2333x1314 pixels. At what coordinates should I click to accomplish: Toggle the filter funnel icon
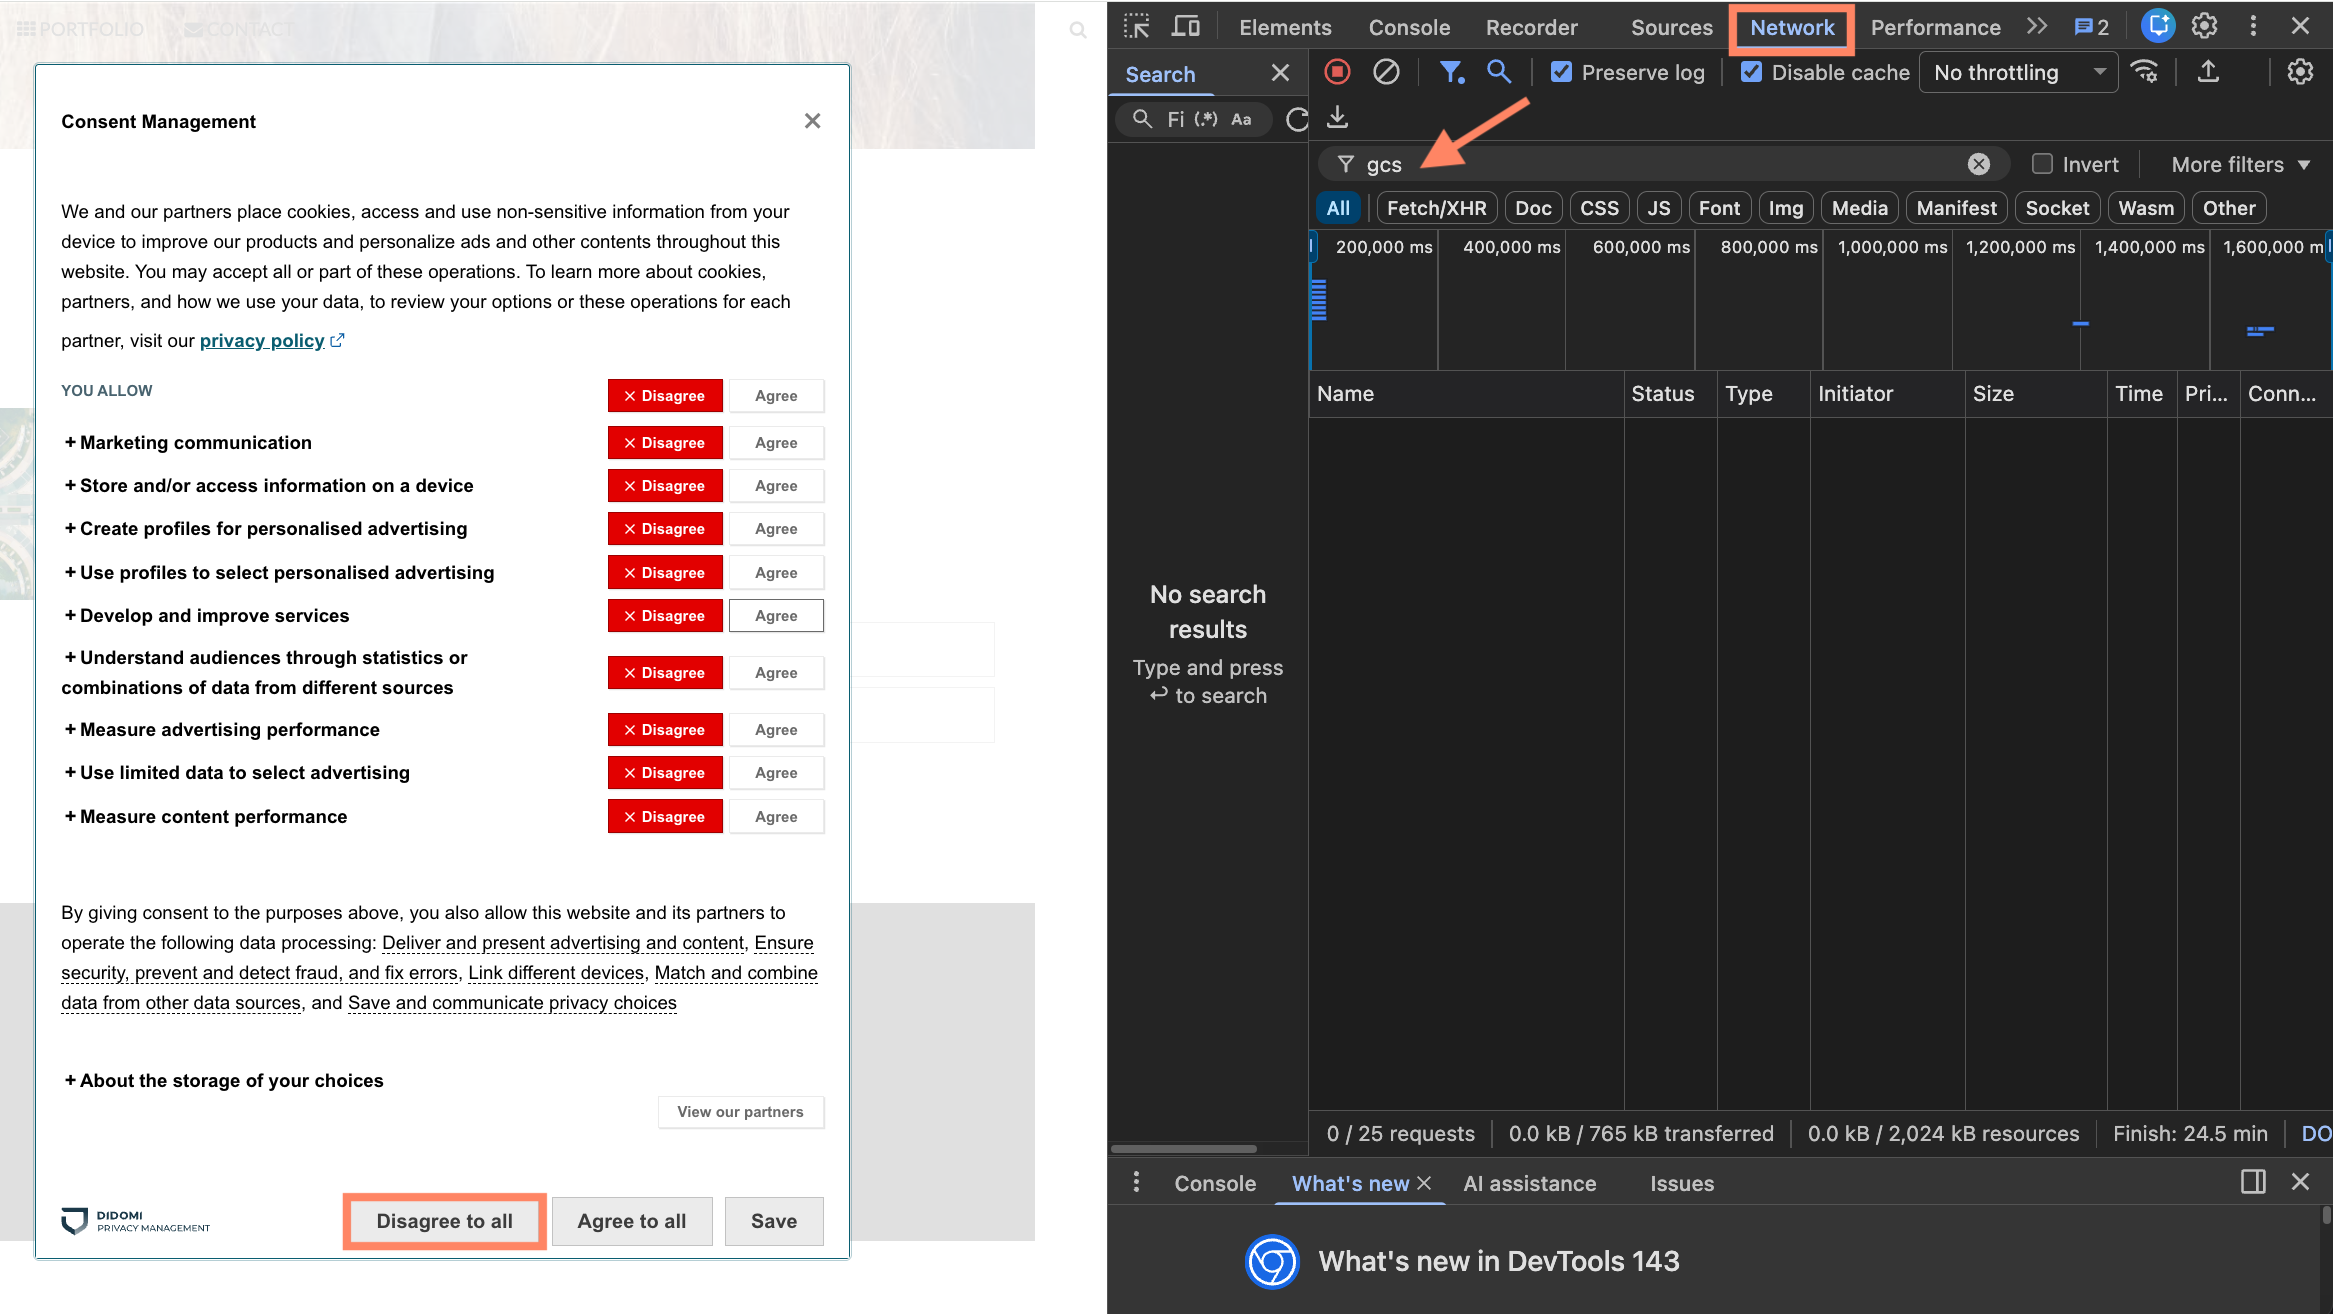click(x=1450, y=72)
